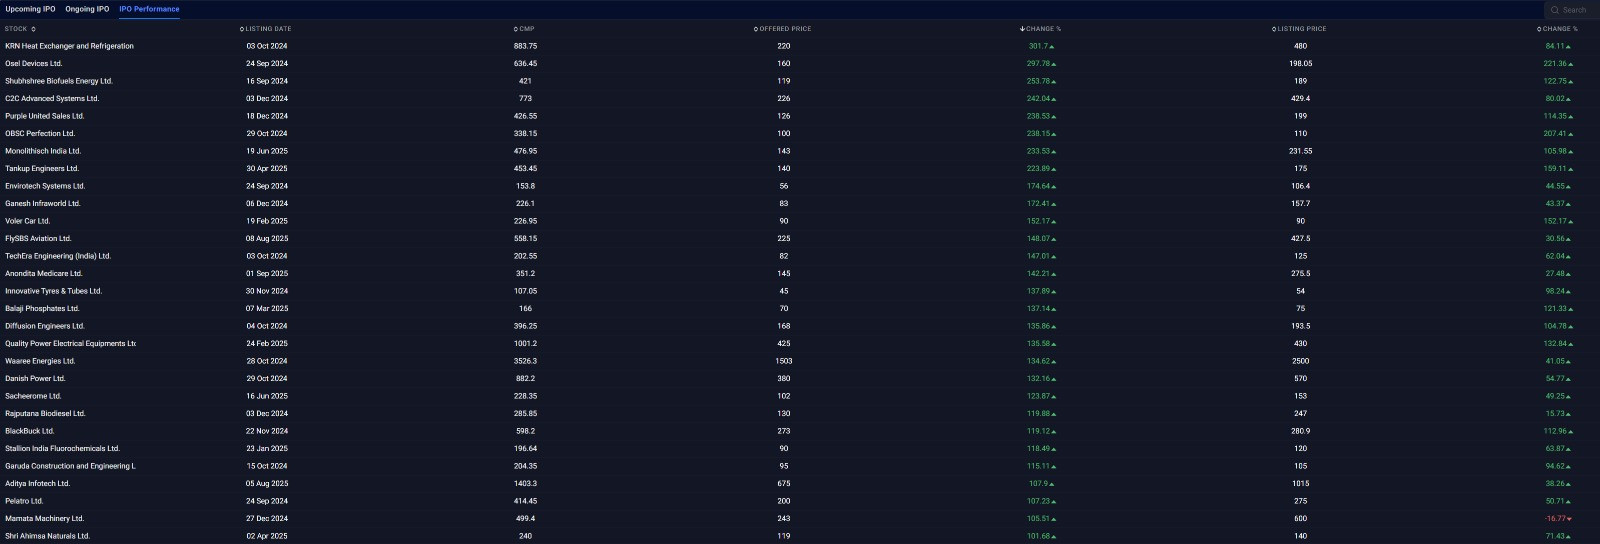This screenshot has height=544, width=1600.
Task: Sort by Offered Price column header
Action: click(x=784, y=29)
